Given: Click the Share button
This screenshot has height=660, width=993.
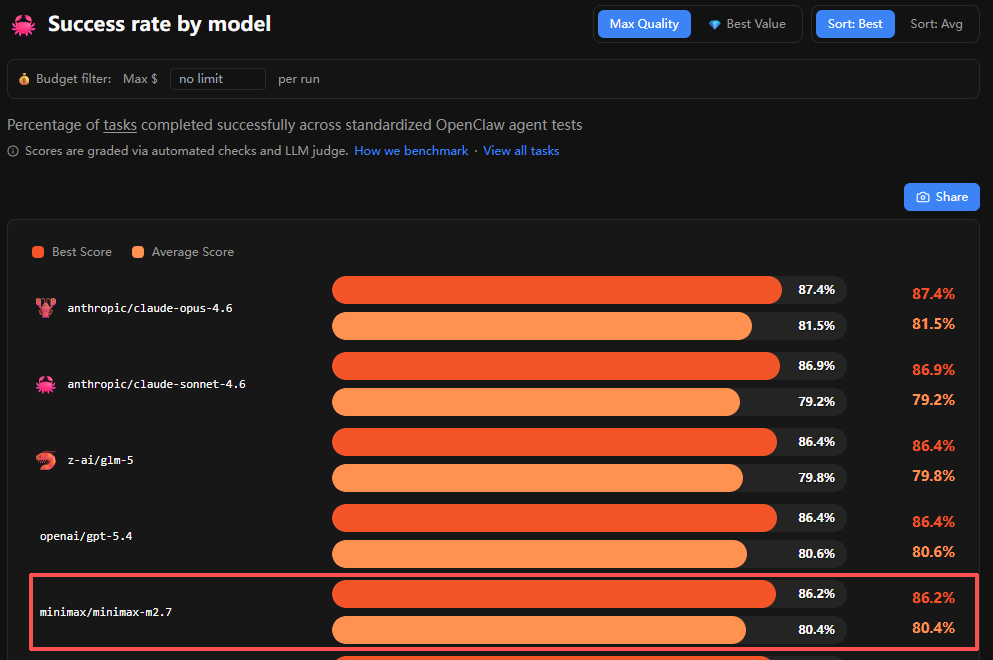Looking at the screenshot, I should click(x=942, y=197).
